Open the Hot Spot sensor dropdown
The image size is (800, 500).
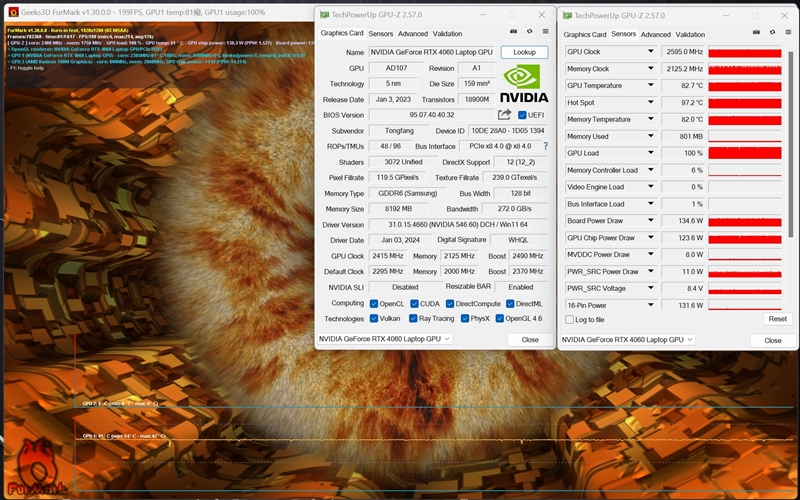coord(651,102)
